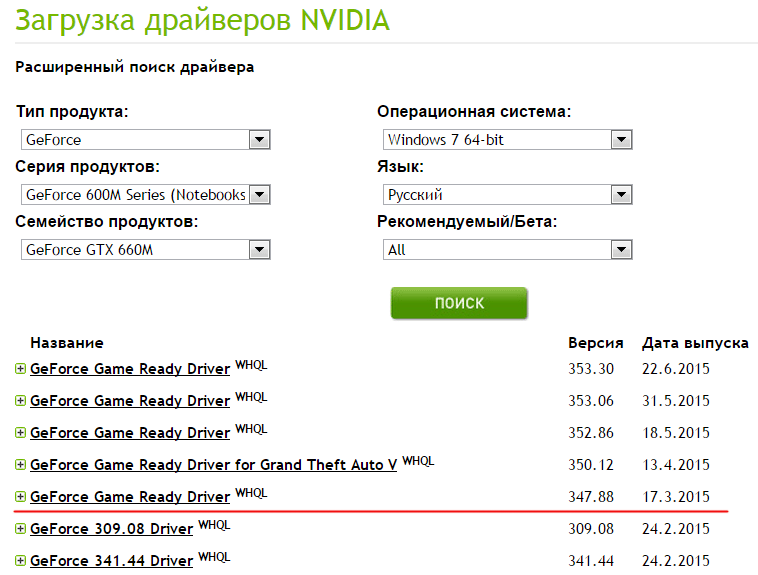Open GeForce Game Ready Driver 353.30 link
758x575 pixels.
pyautogui.click(x=130, y=369)
